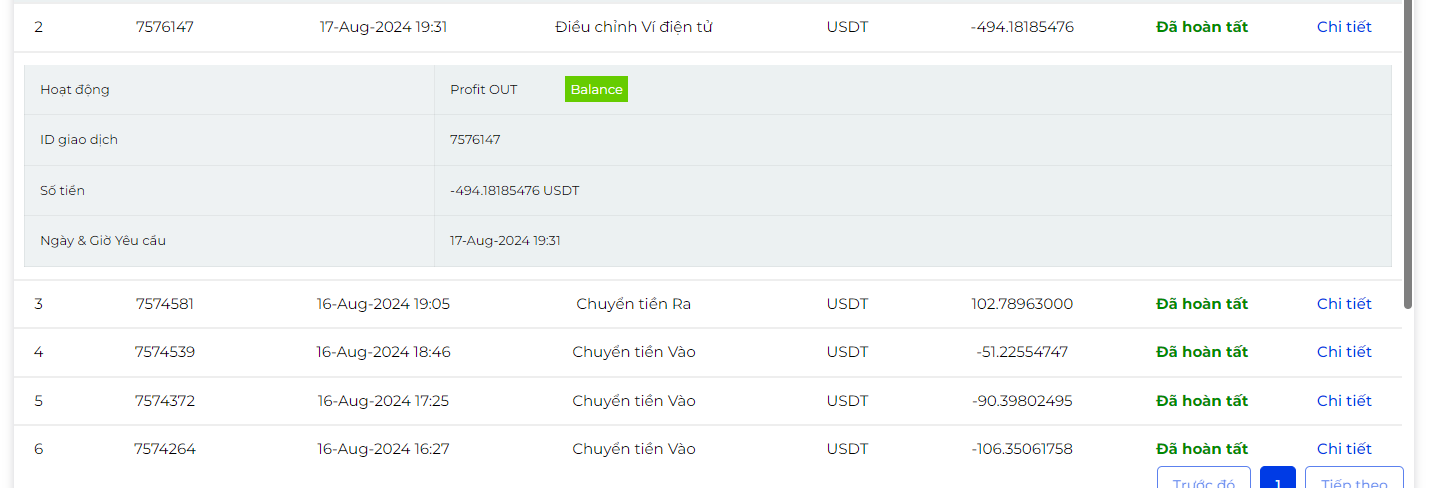Click the green Balance badge
Viewport: 1447px width, 488px height.
click(596, 90)
